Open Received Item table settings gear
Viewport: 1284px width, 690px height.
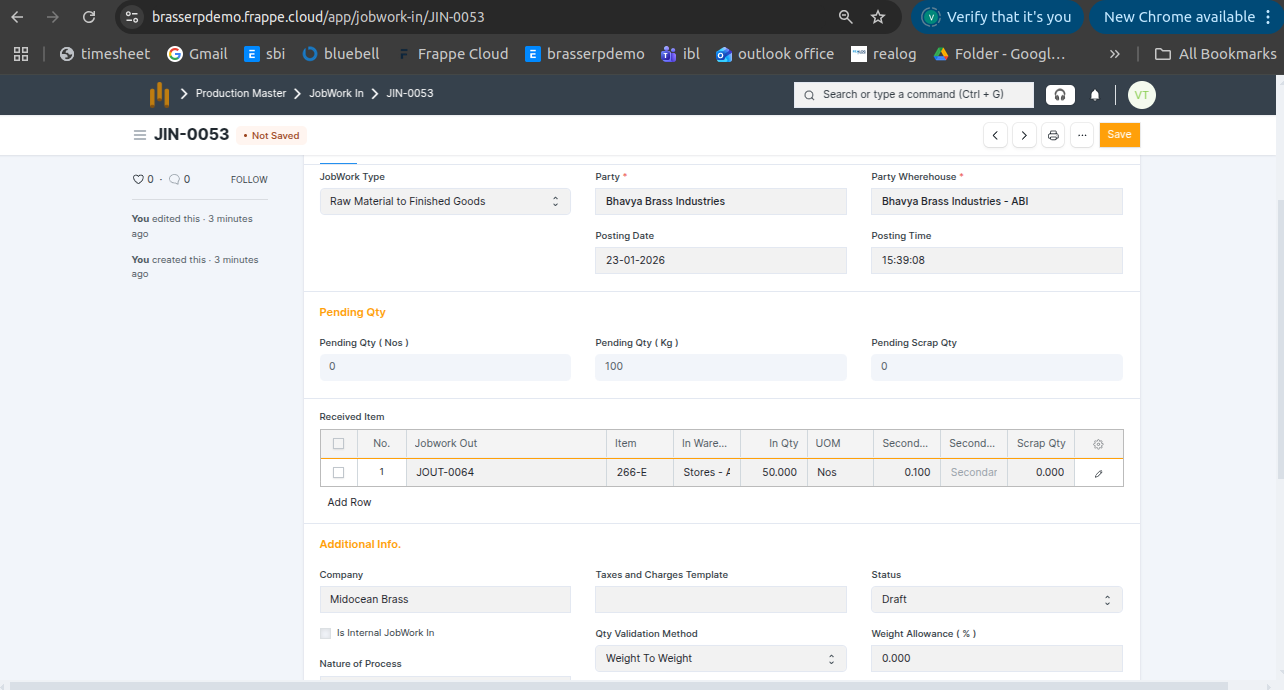click(x=1098, y=444)
